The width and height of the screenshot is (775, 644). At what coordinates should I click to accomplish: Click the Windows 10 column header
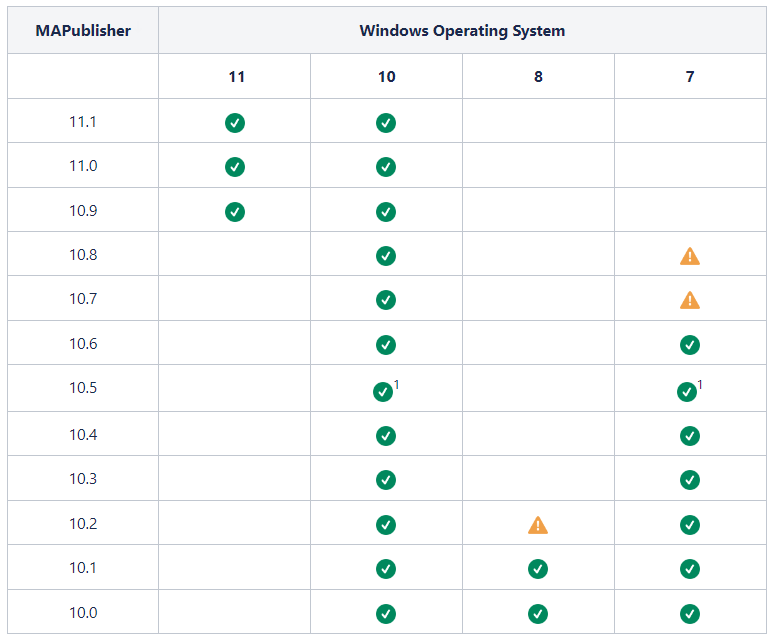(387, 77)
